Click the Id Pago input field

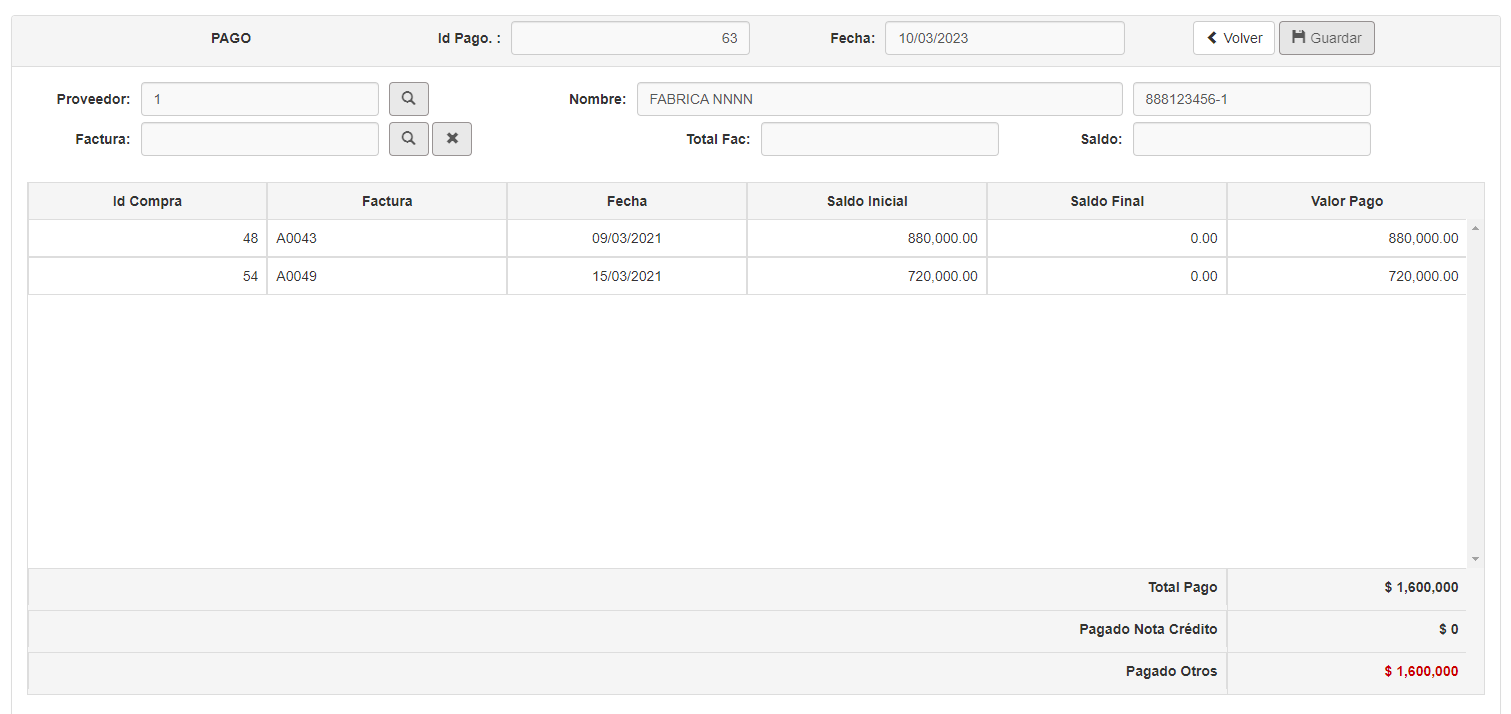click(x=630, y=38)
